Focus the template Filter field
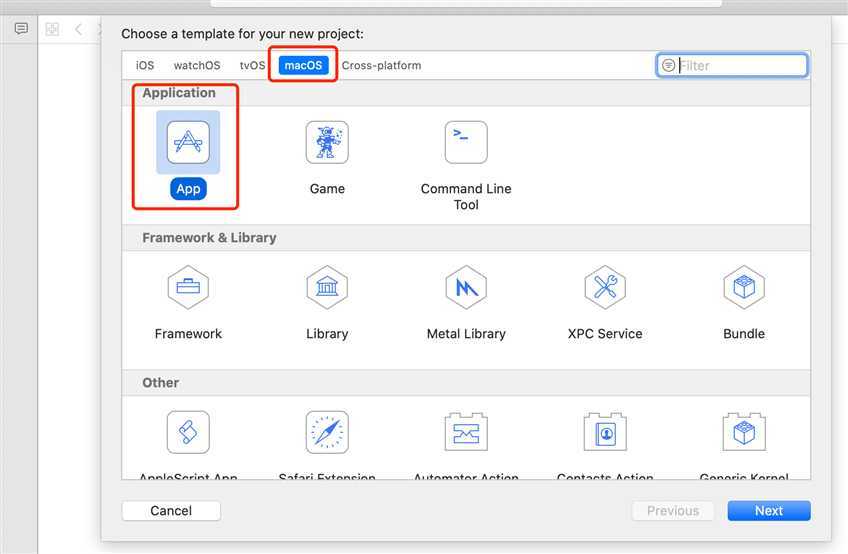The height and width of the screenshot is (554, 848). pyautogui.click(x=740, y=66)
